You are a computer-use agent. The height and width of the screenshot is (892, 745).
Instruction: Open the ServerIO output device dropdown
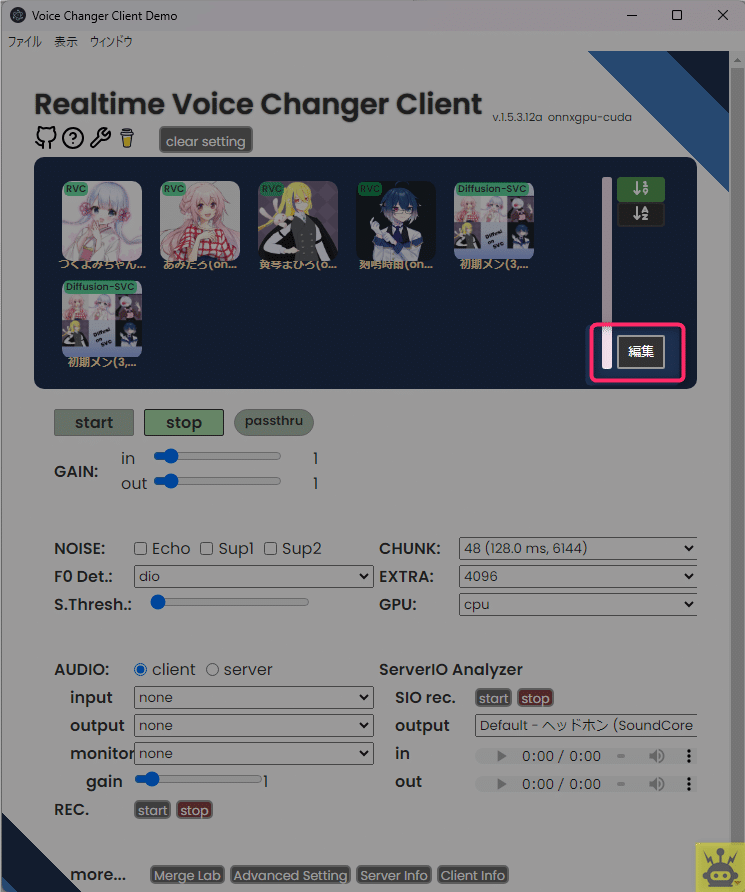click(x=586, y=725)
